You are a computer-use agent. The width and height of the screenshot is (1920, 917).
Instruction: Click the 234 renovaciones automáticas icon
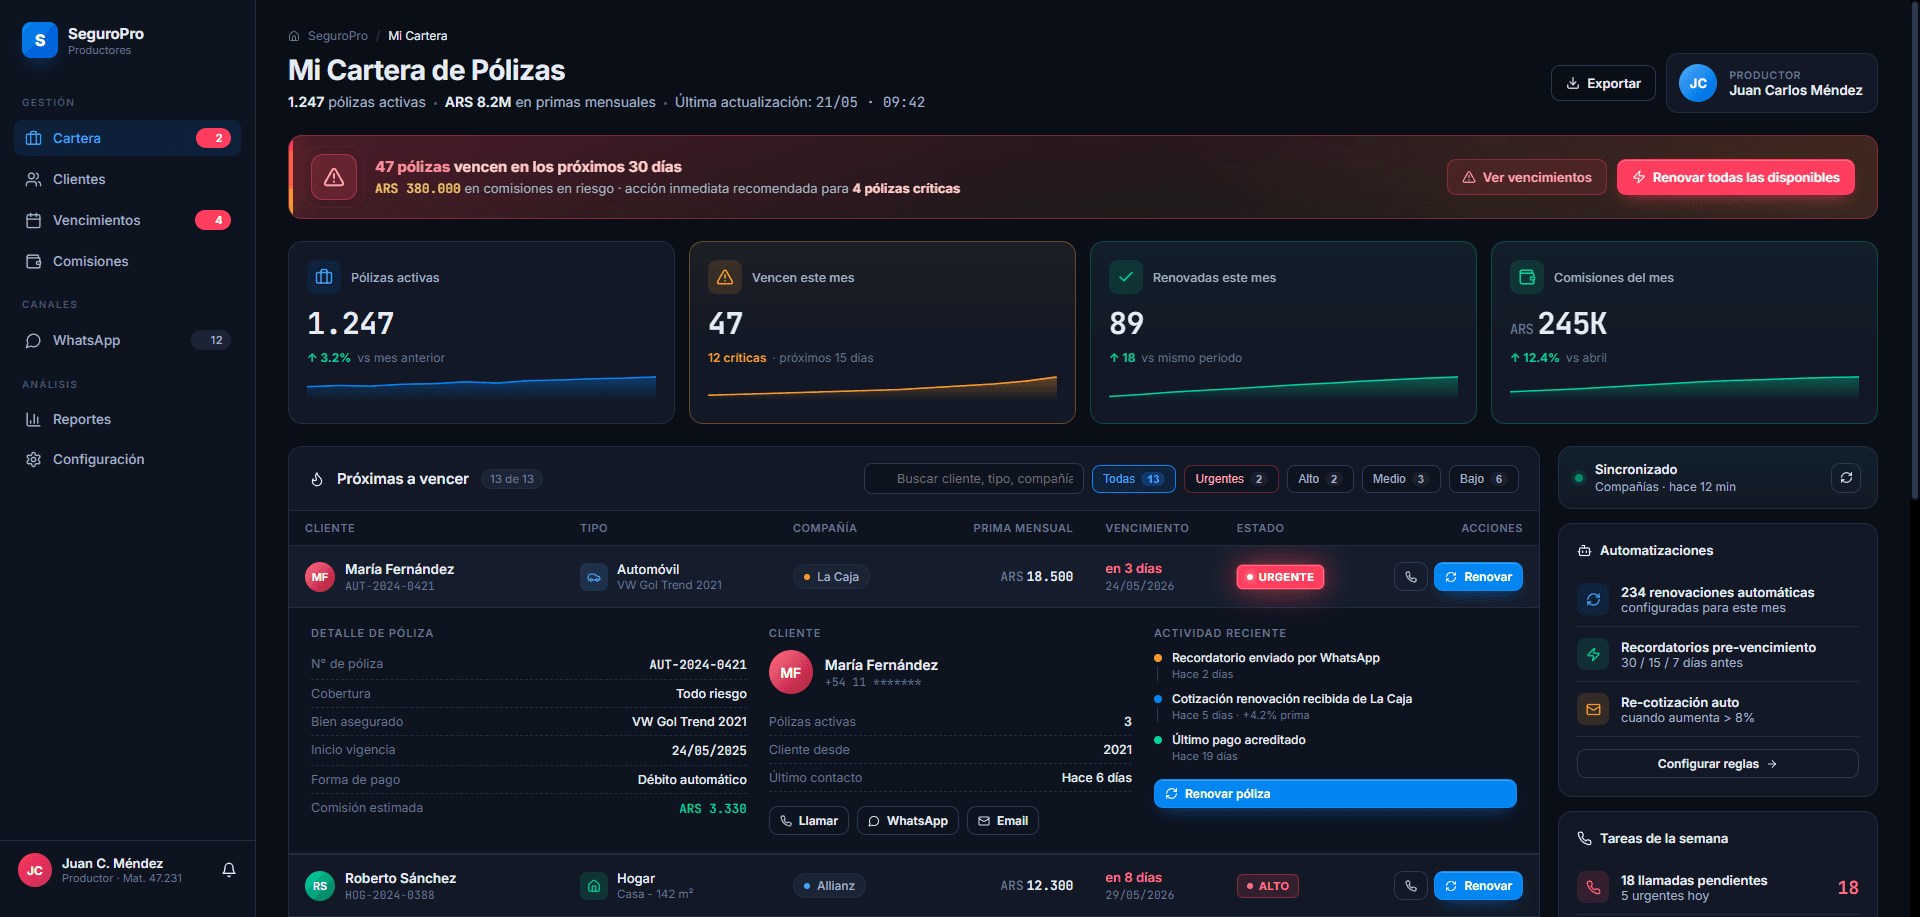[x=1593, y=600]
